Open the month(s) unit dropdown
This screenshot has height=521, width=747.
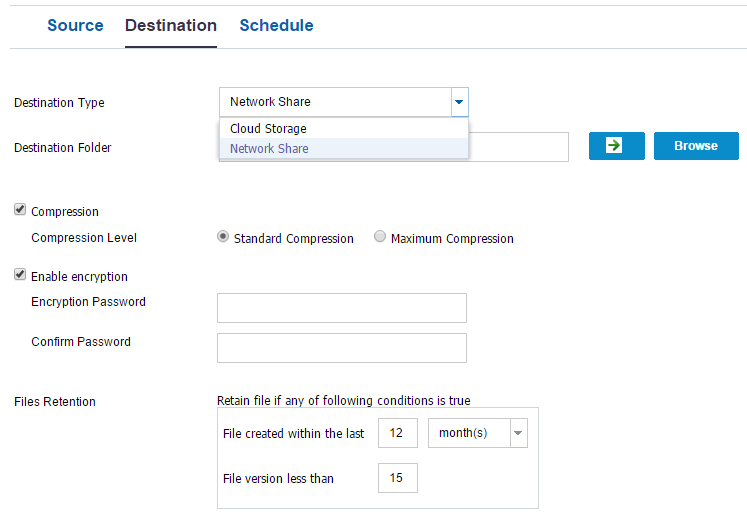[x=468, y=433]
